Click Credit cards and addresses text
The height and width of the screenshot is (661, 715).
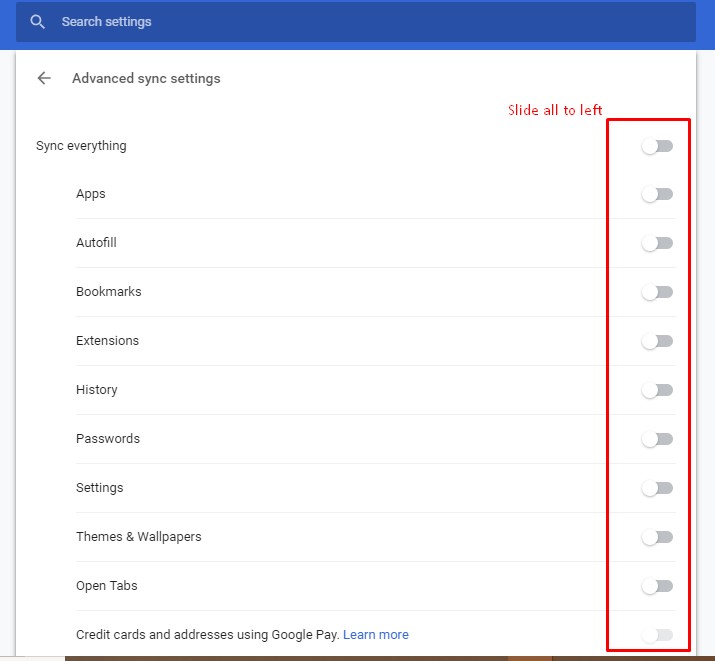(x=207, y=635)
